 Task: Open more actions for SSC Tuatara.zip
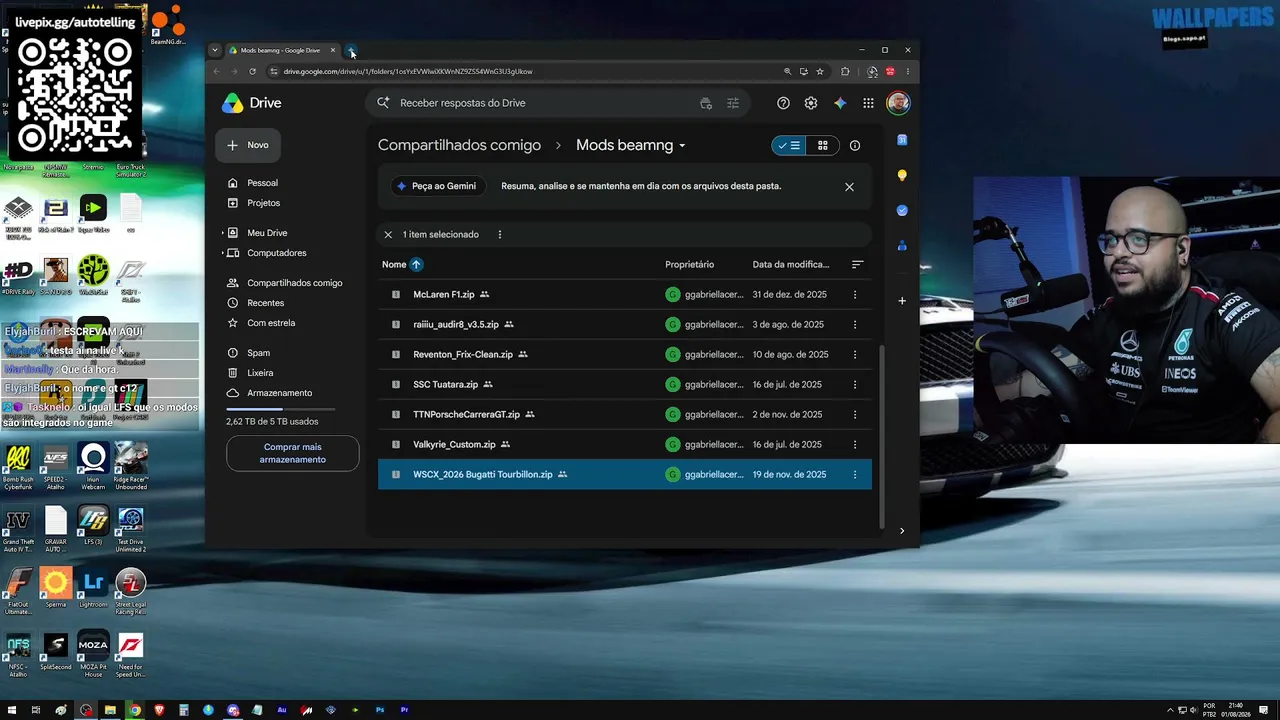pos(855,384)
